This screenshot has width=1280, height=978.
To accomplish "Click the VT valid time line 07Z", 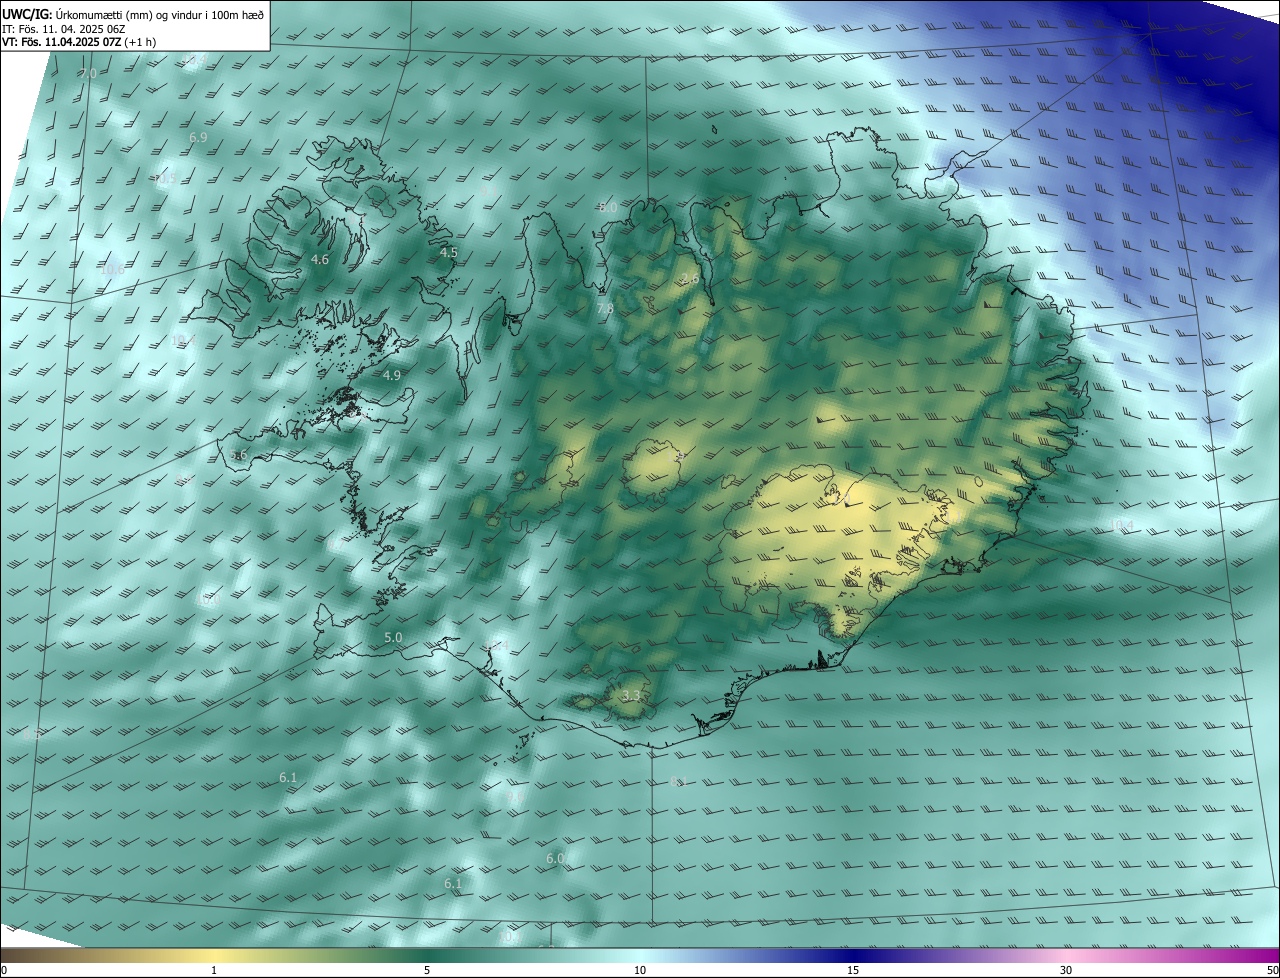I will click(x=79, y=42).
